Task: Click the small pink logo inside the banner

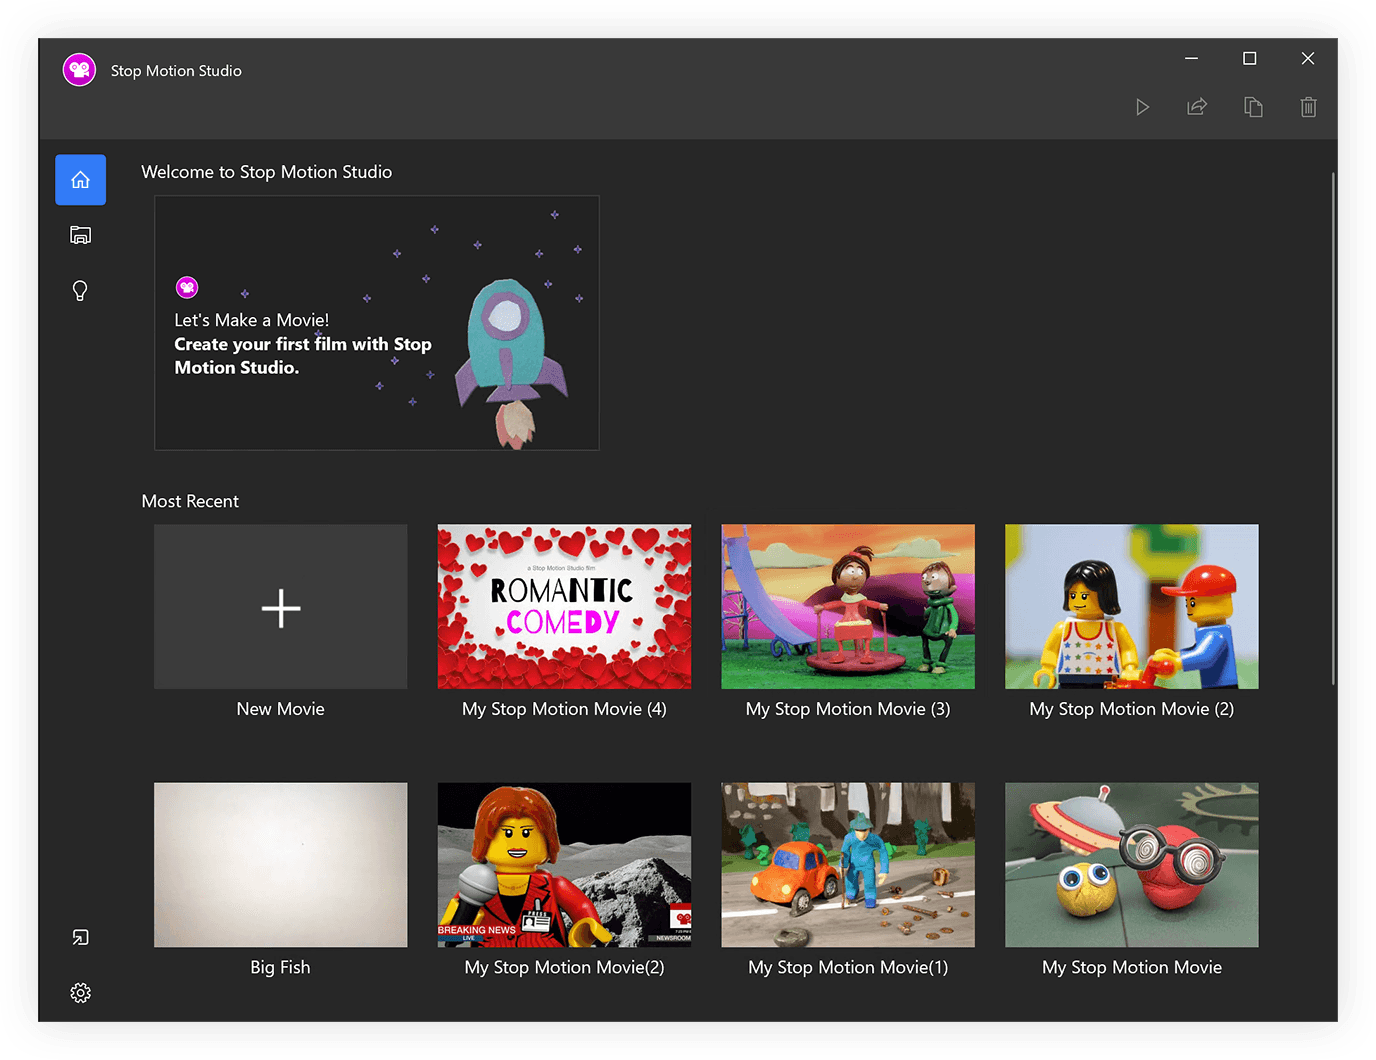Action: pos(187,288)
